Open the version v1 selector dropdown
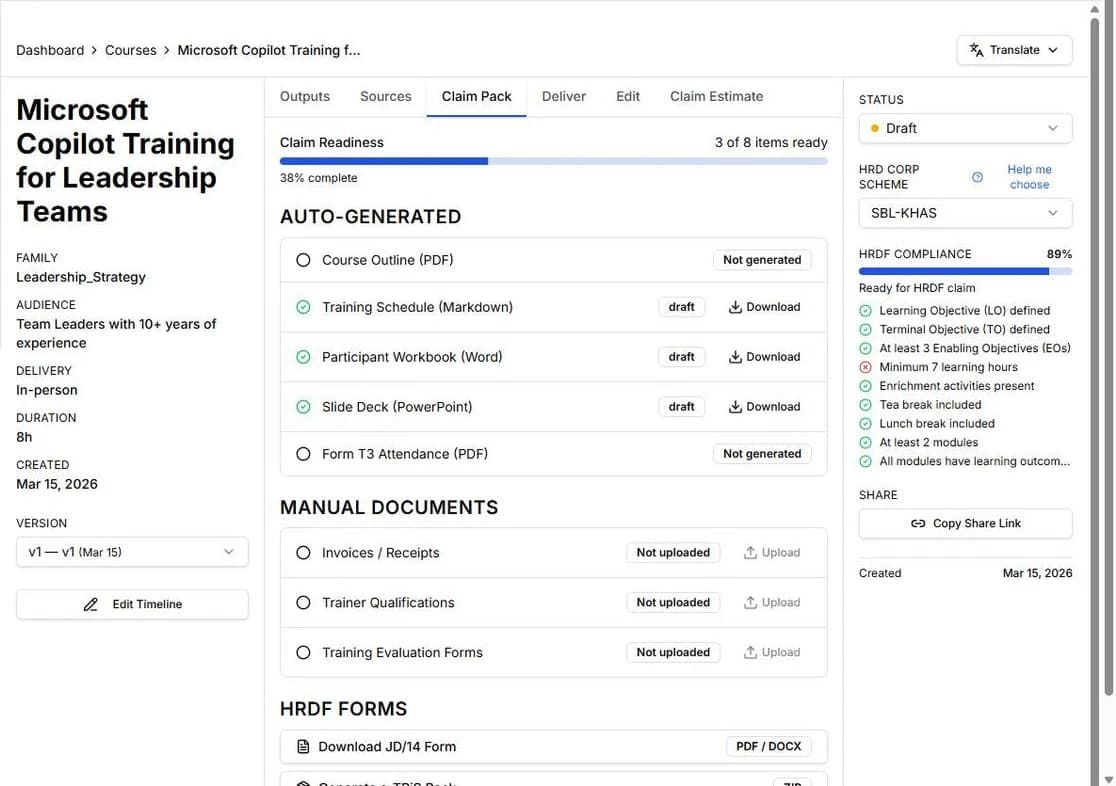Screen dimensions: 1116x786 coord(132,552)
